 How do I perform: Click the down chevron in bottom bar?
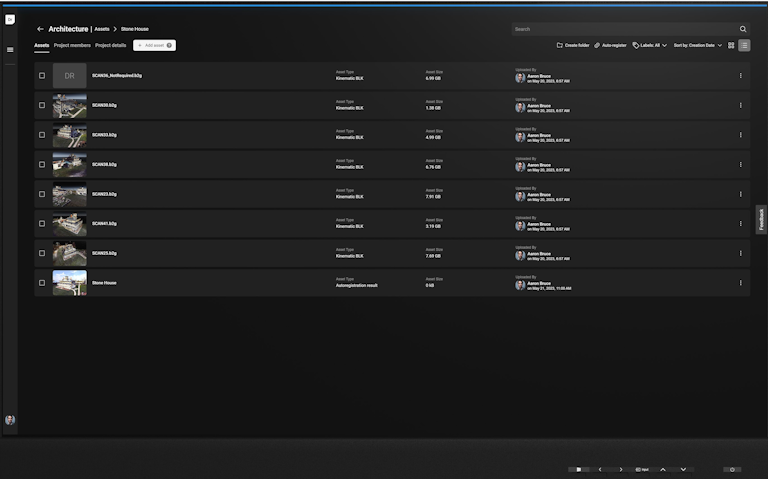[x=683, y=469]
